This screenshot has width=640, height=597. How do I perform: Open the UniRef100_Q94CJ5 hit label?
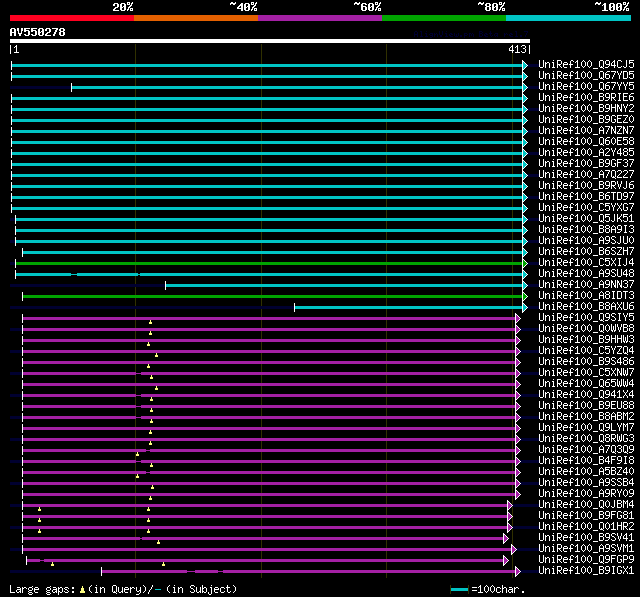586,64
